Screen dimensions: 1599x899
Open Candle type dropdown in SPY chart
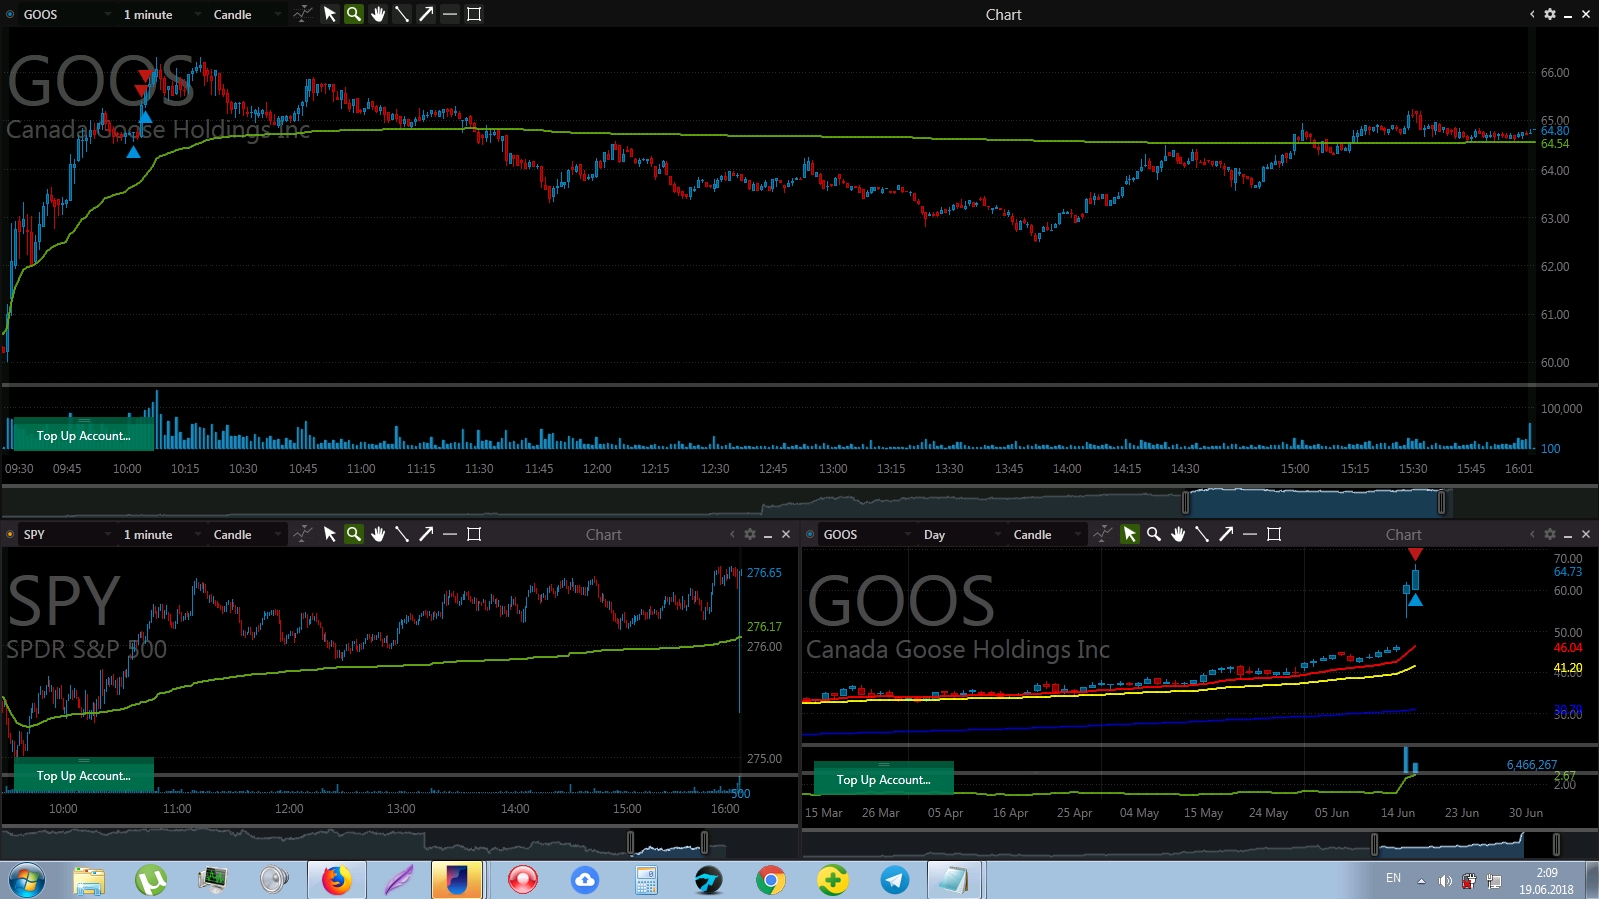pos(246,534)
